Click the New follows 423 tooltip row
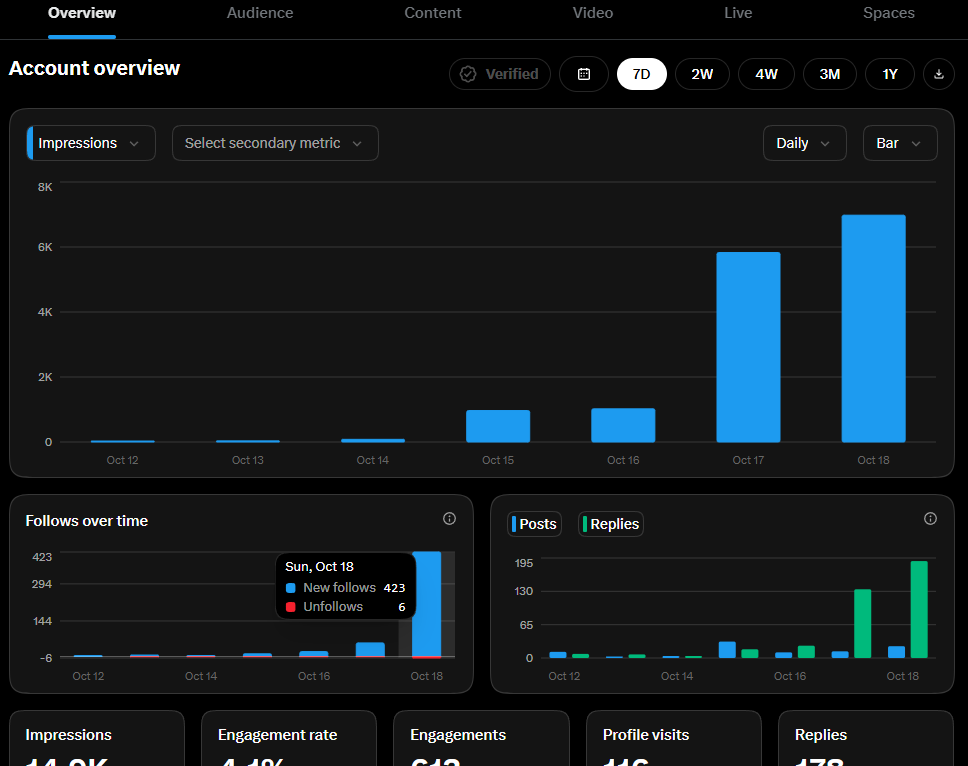Screen dimensions: 968x766 [x=345, y=588]
